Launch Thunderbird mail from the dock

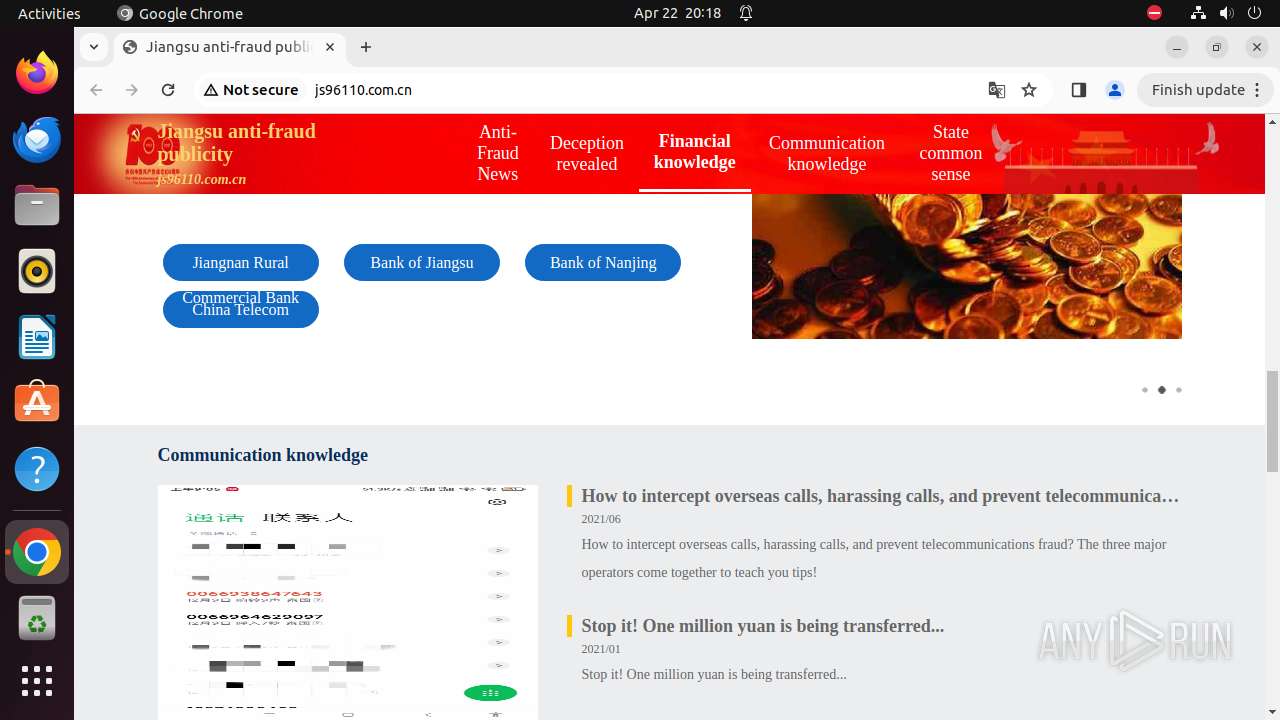pos(37,139)
